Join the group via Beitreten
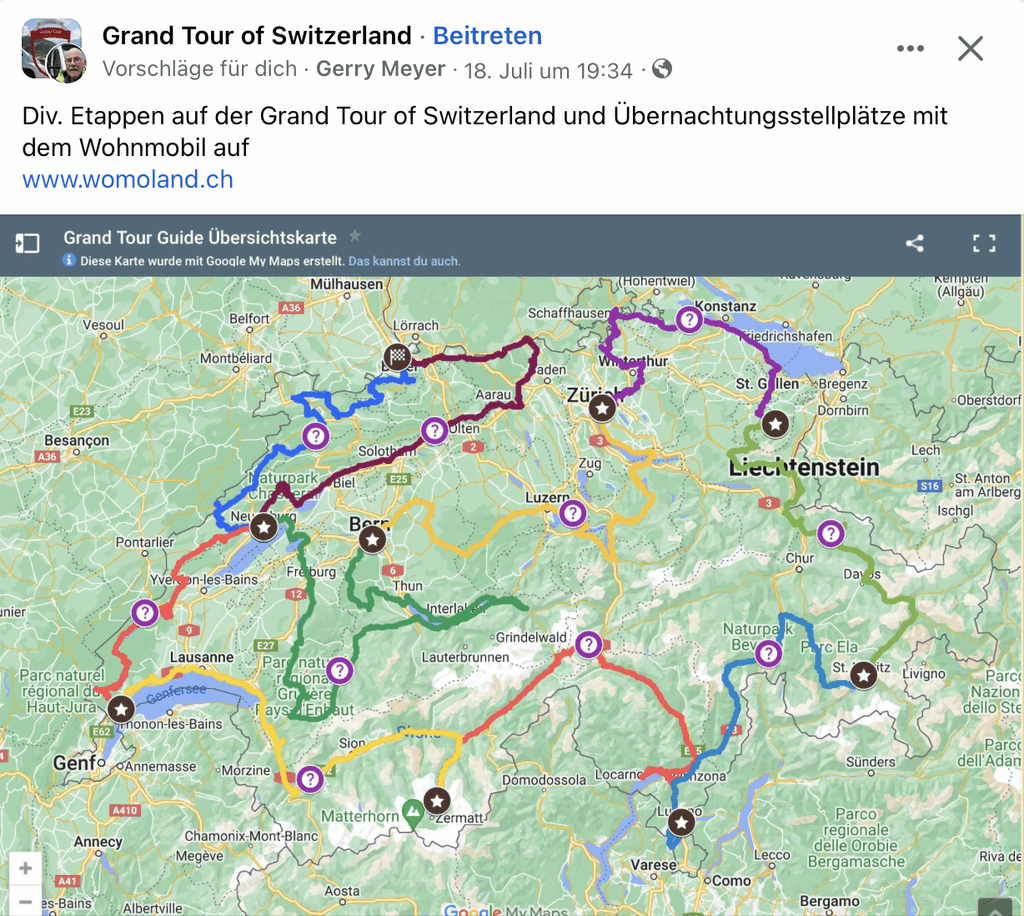 [x=487, y=36]
